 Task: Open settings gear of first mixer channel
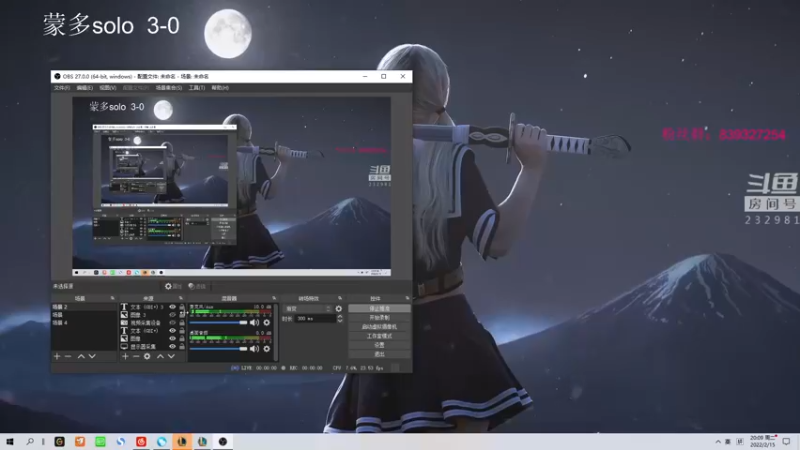[x=266, y=322]
